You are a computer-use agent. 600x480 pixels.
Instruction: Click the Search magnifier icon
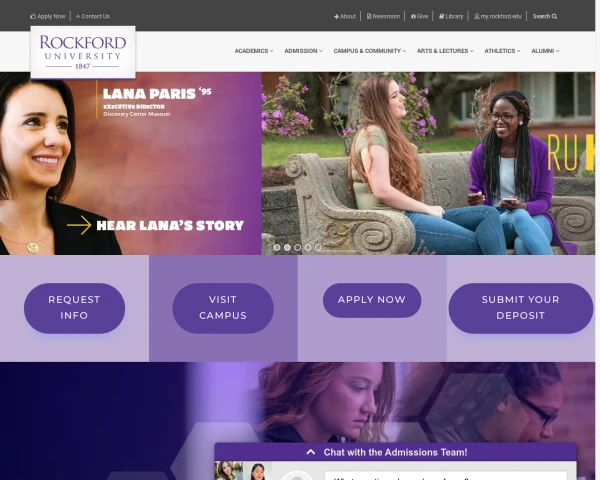coord(554,16)
